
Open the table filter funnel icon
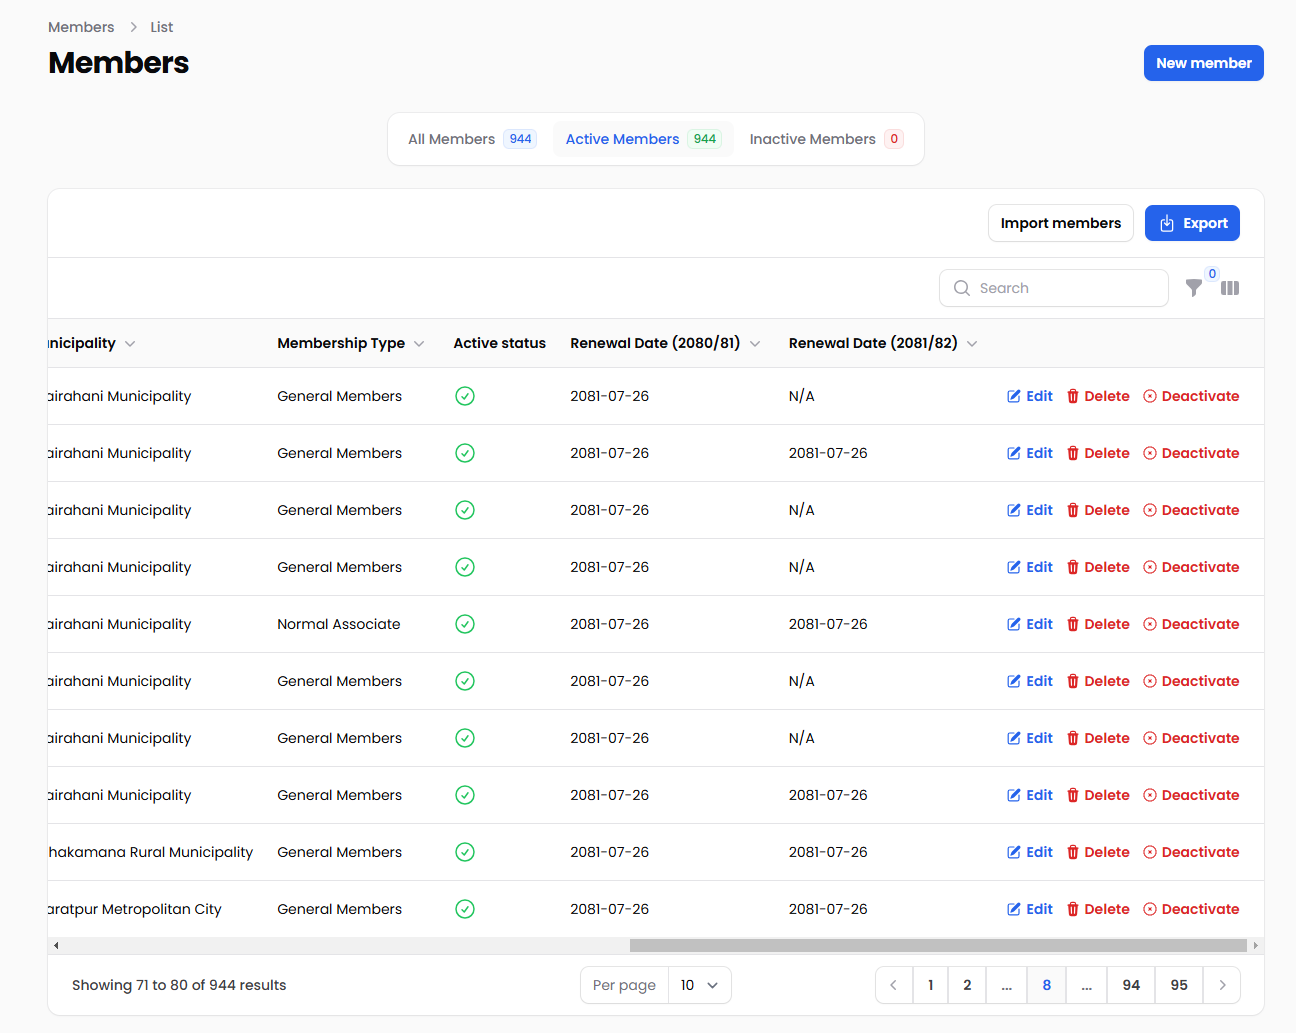[x=1194, y=288]
